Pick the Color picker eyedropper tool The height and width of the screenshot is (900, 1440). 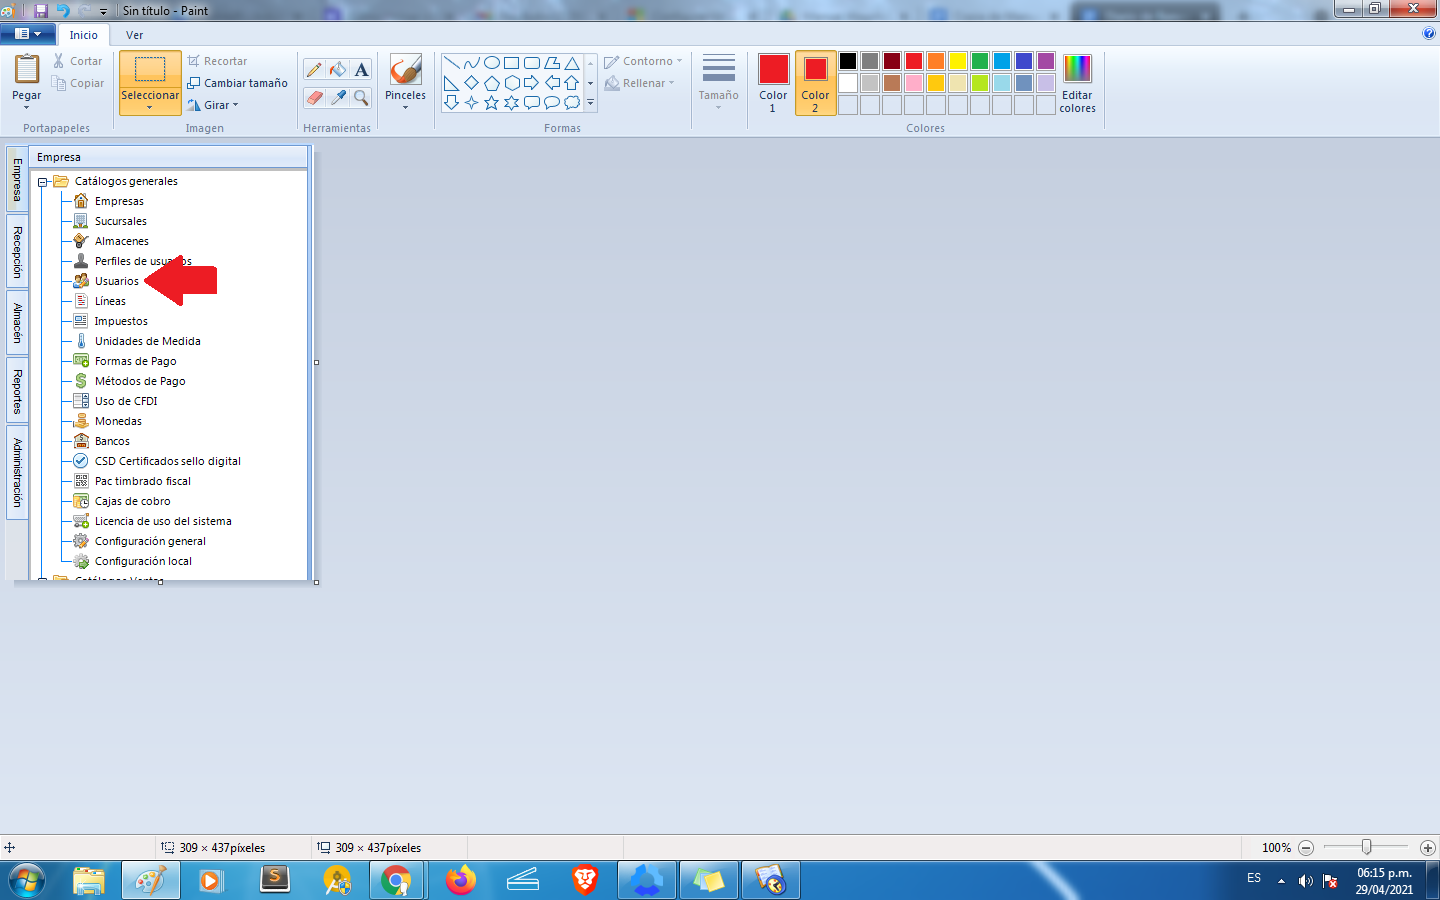tap(338, 98)
